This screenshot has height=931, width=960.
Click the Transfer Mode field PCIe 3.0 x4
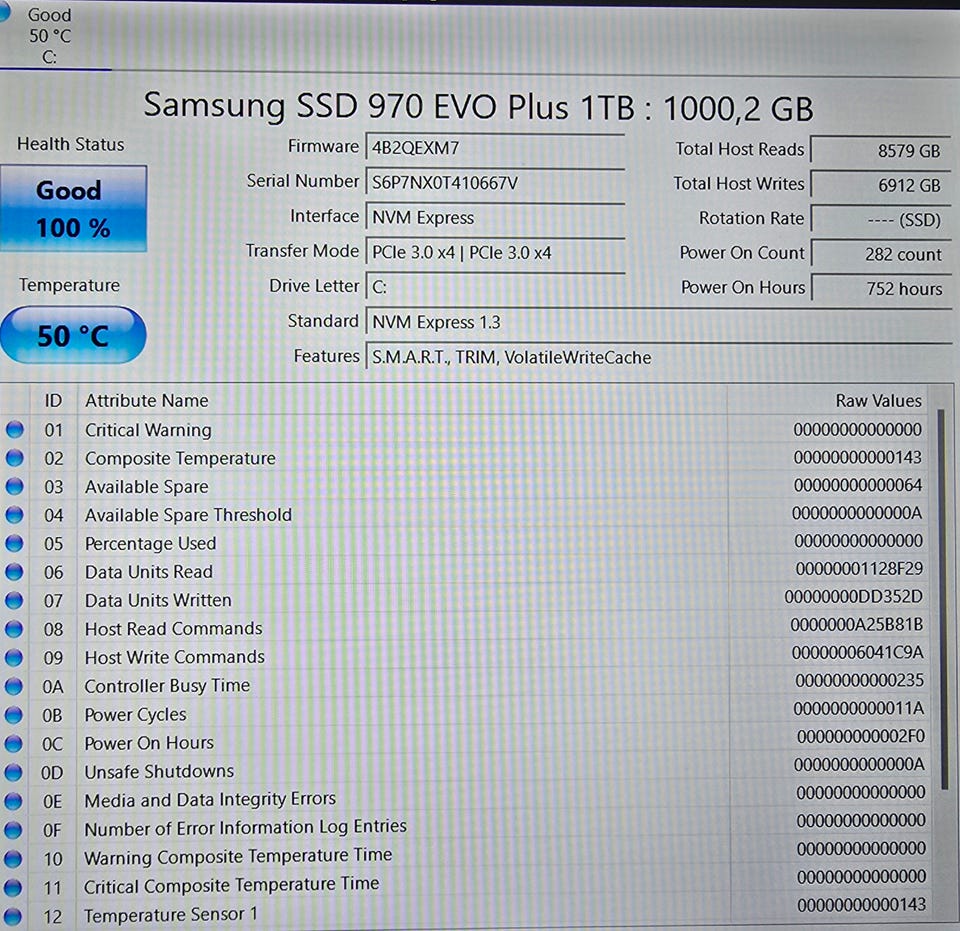pos(495,253)
